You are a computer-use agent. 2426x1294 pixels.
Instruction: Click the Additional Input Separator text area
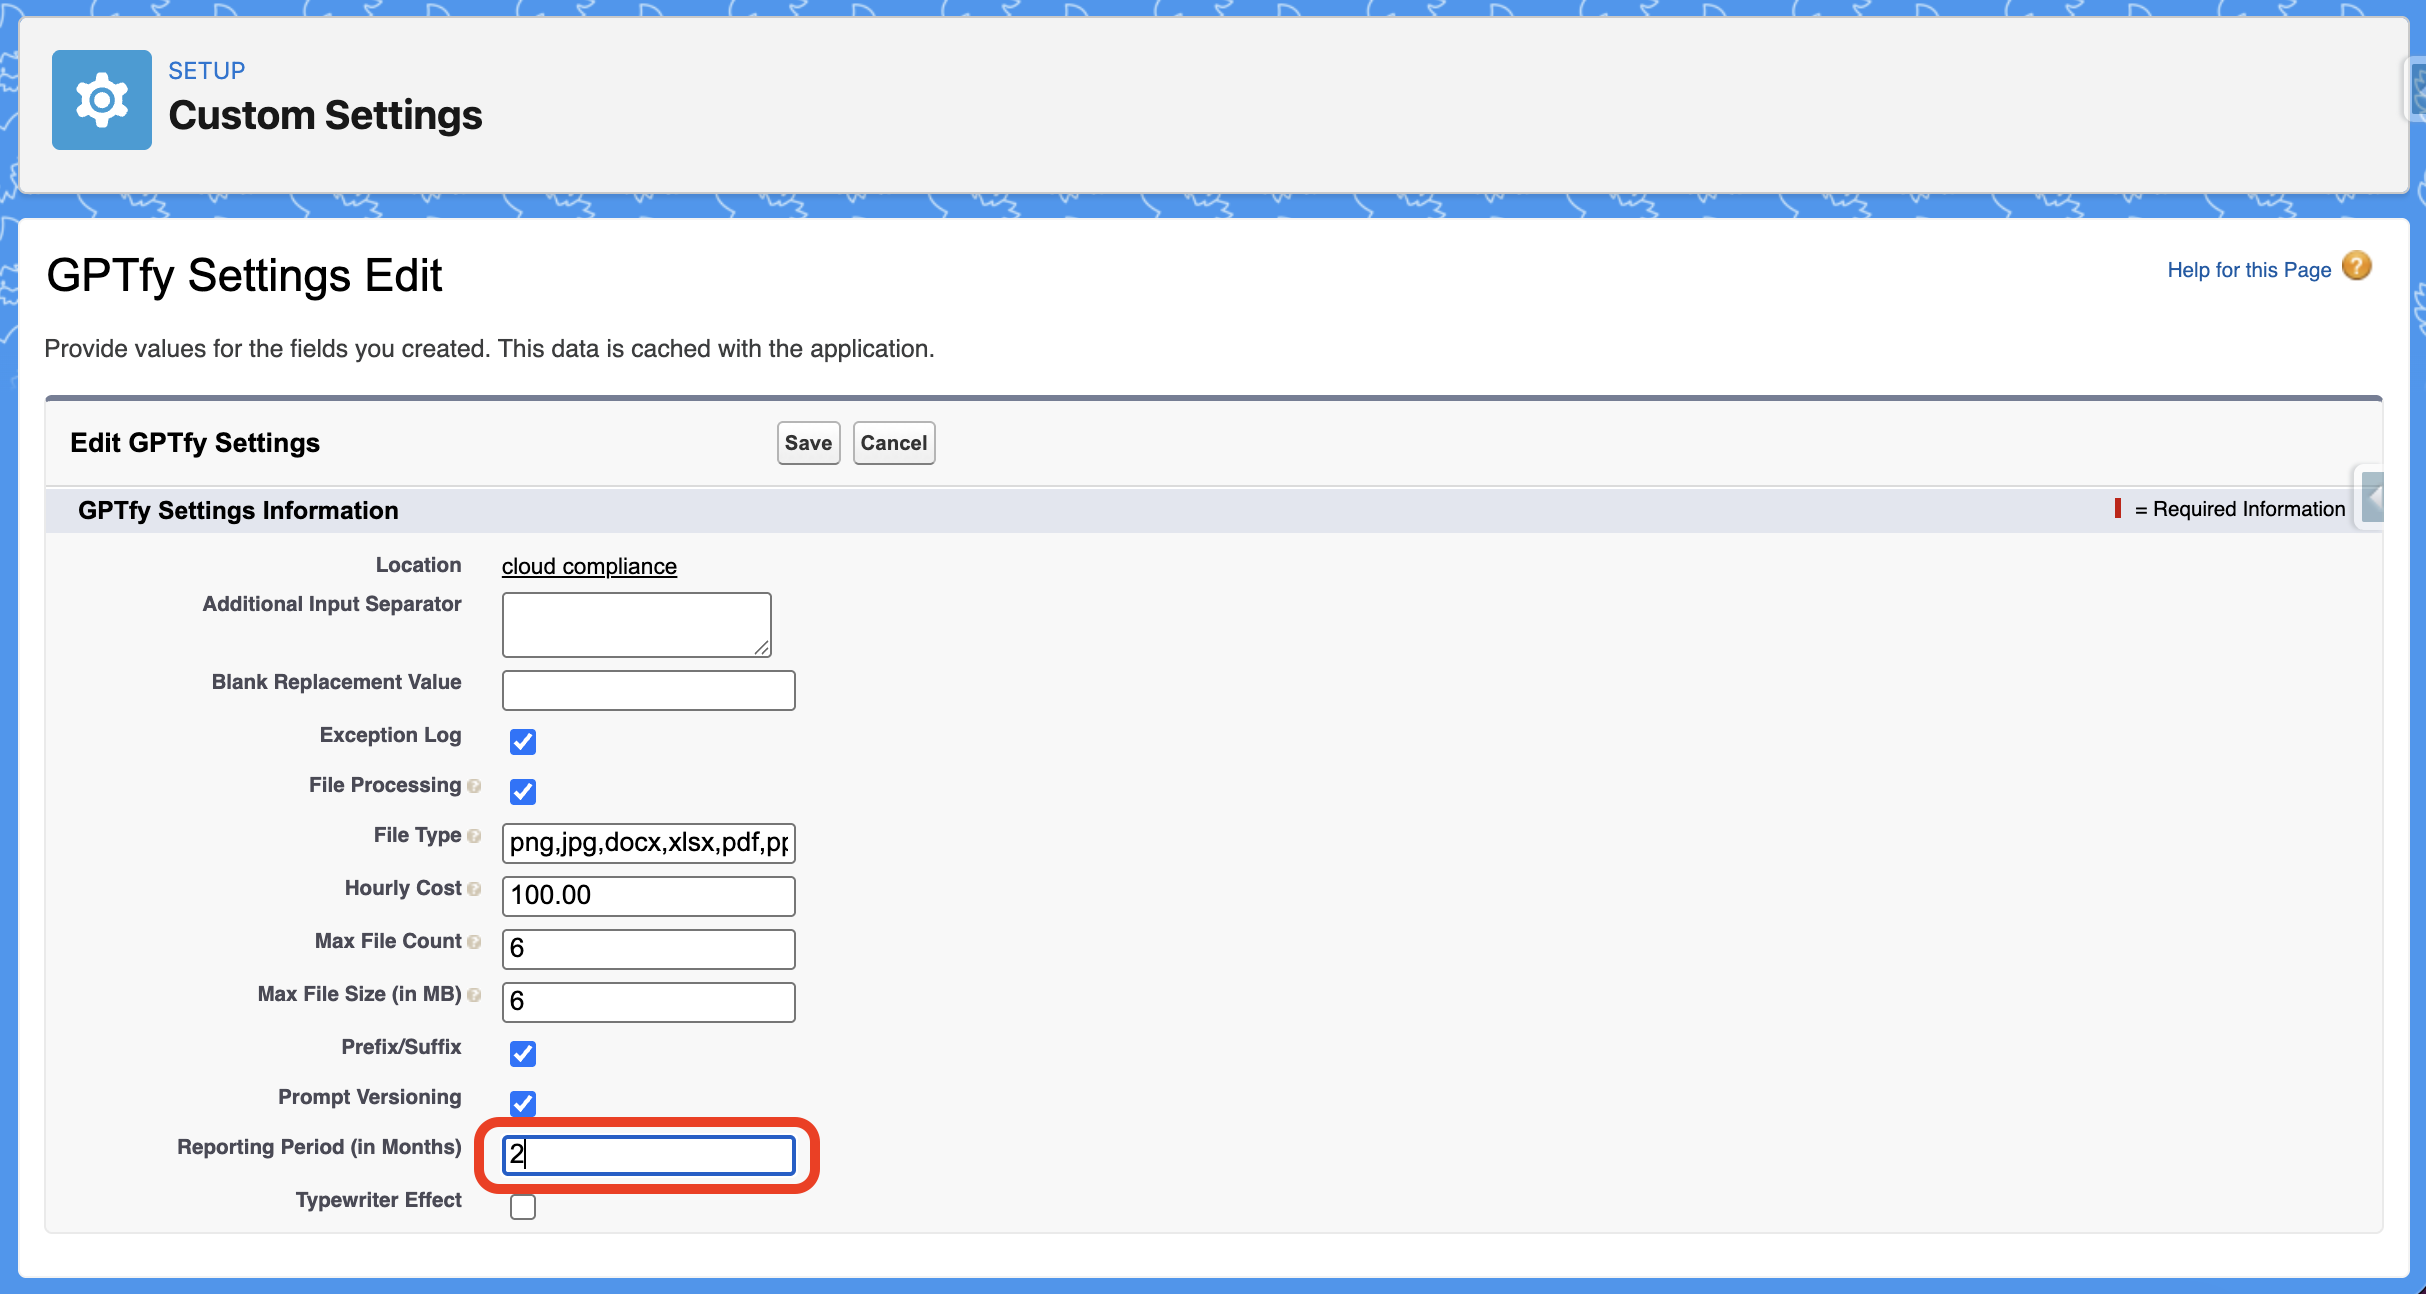(x=636, y=624)
